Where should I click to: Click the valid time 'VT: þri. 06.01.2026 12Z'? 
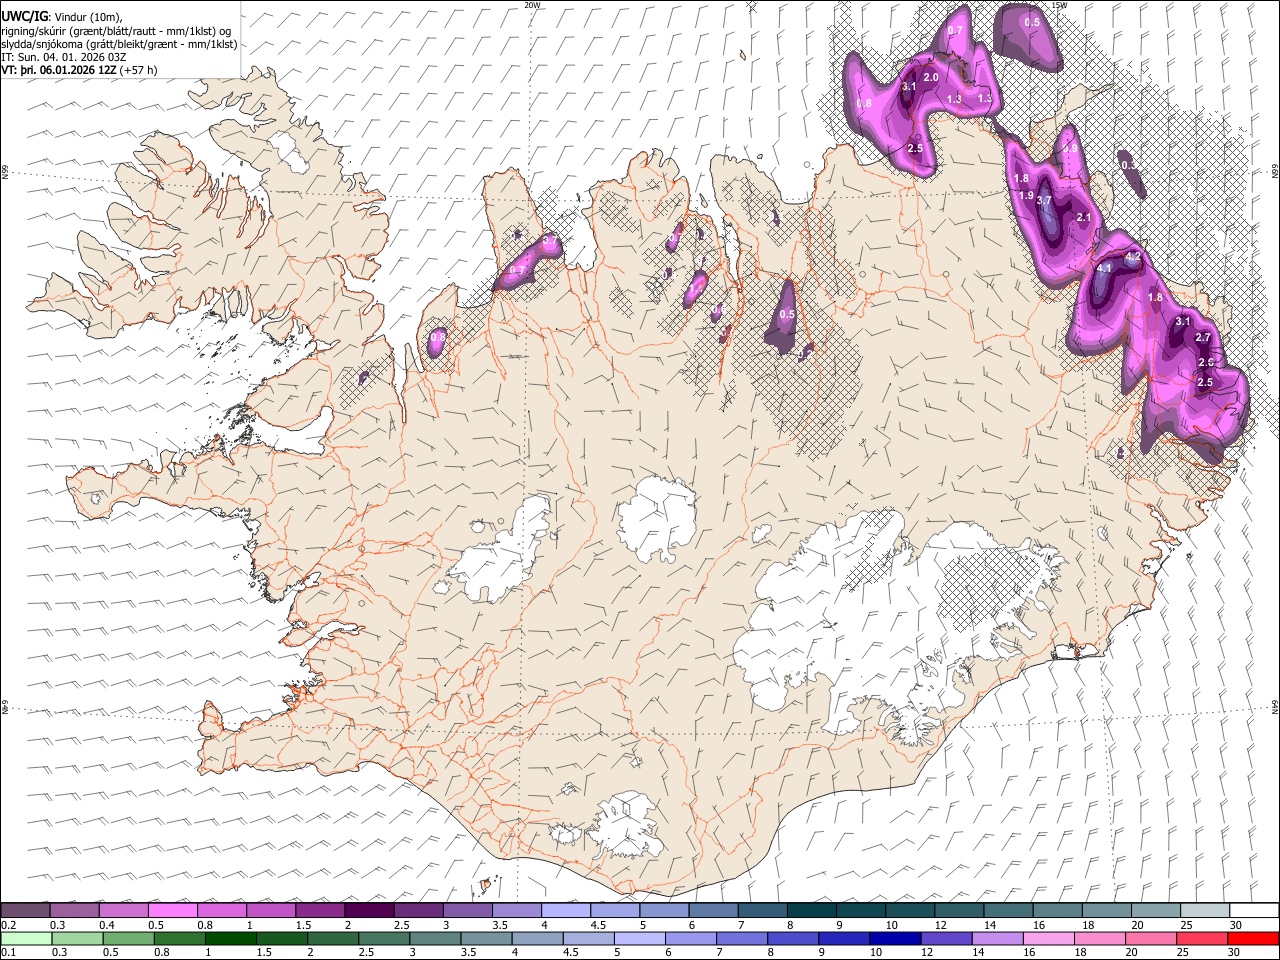coord(58,71)
